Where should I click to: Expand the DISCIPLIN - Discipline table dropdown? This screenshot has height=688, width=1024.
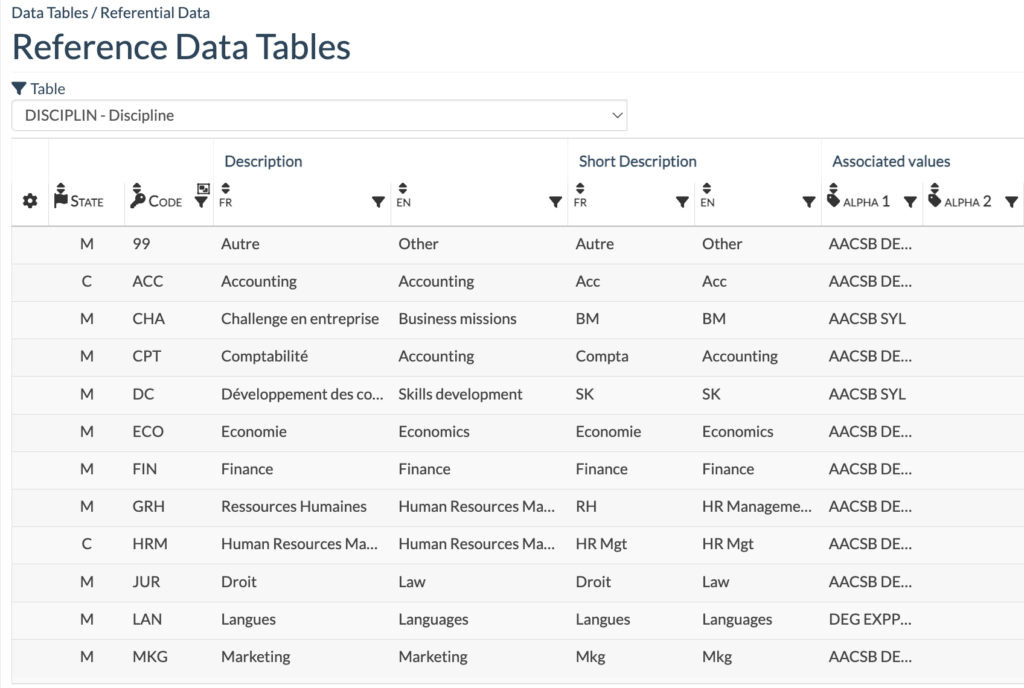319,115
